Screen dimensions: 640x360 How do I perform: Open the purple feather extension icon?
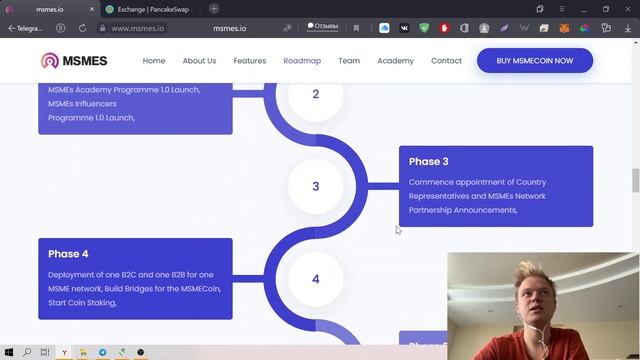pyautogui.click(x=504, y=28)
